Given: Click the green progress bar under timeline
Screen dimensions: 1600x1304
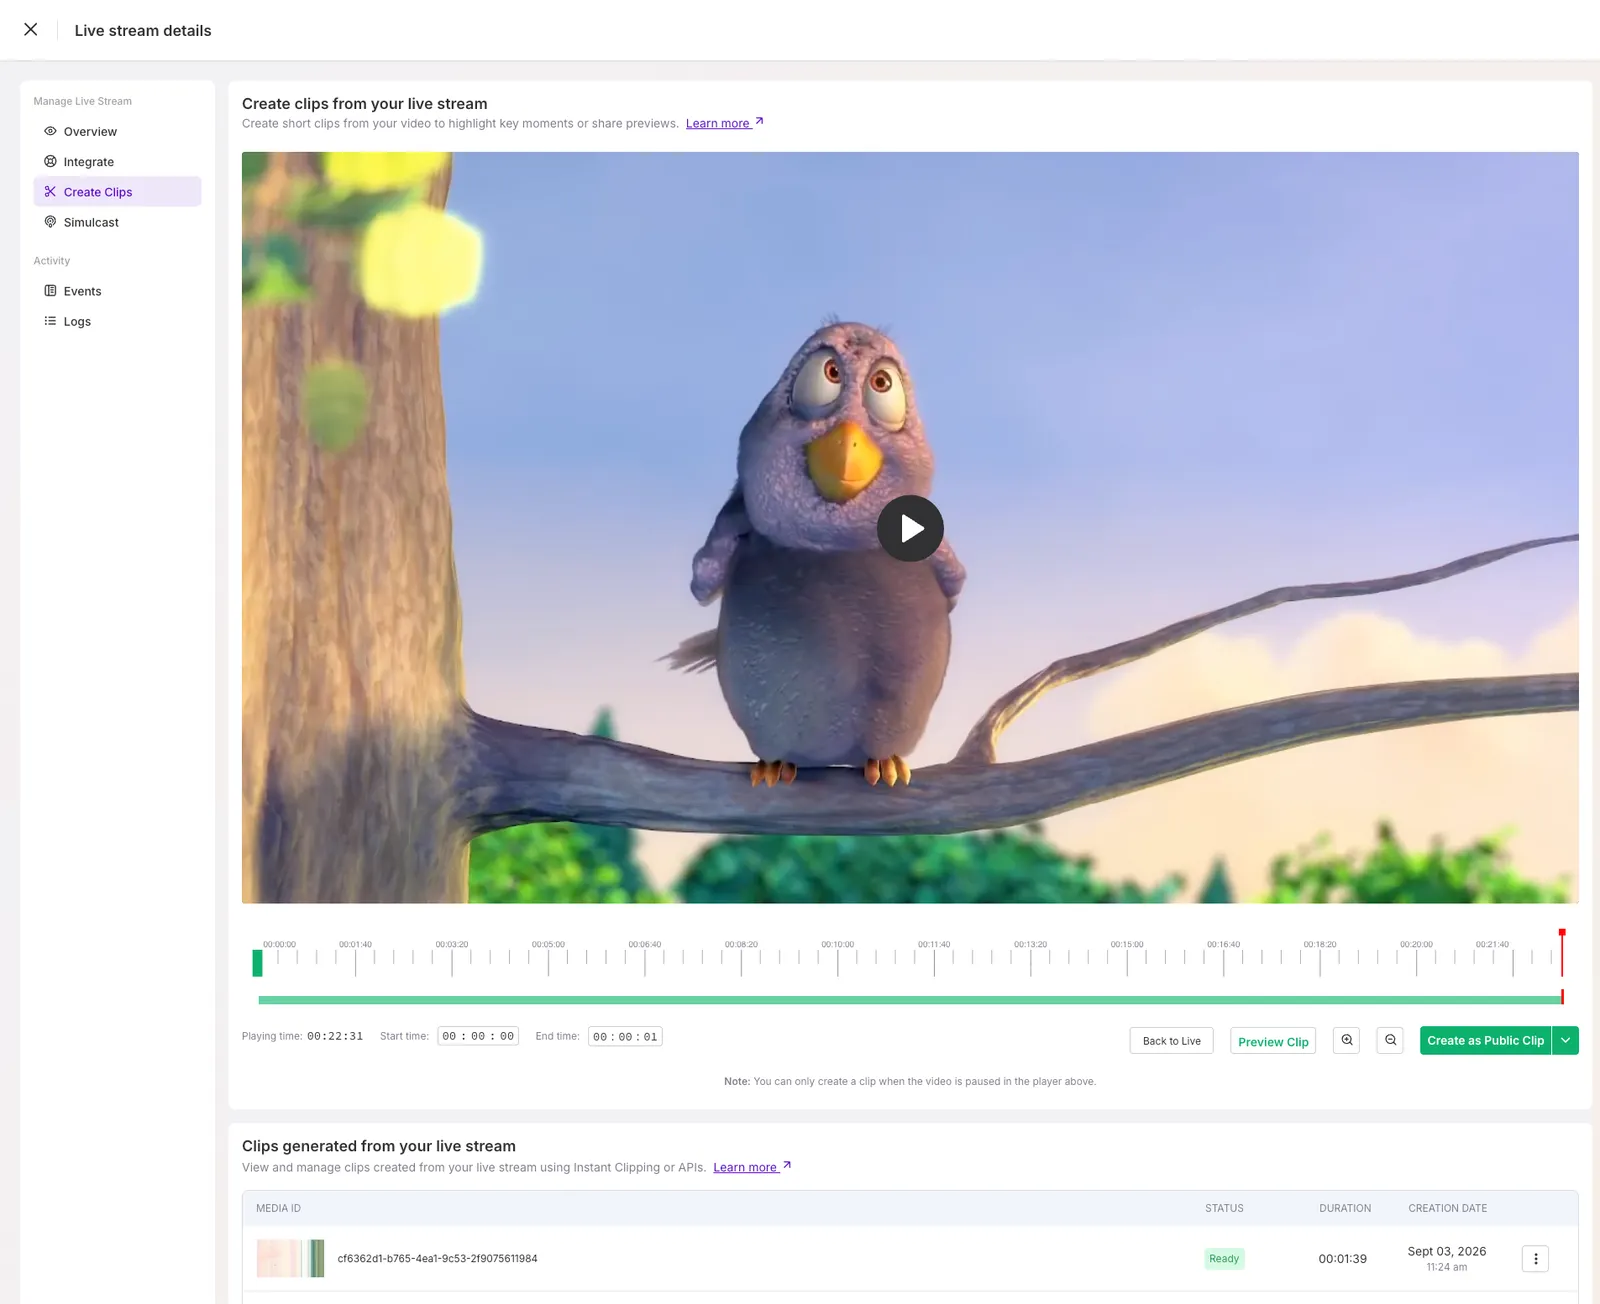Looking at the screenshot, I should pos(910,1000).
